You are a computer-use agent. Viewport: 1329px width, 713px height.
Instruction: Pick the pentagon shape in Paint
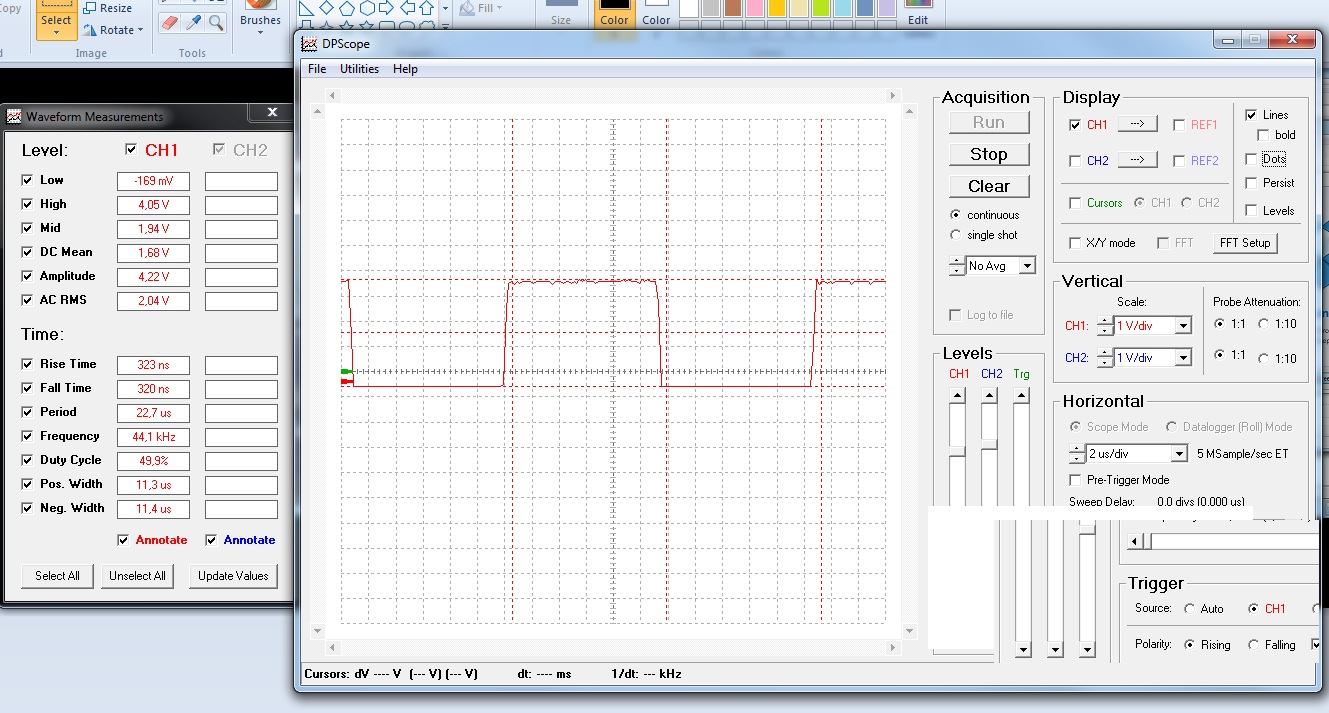coord(347,8)
